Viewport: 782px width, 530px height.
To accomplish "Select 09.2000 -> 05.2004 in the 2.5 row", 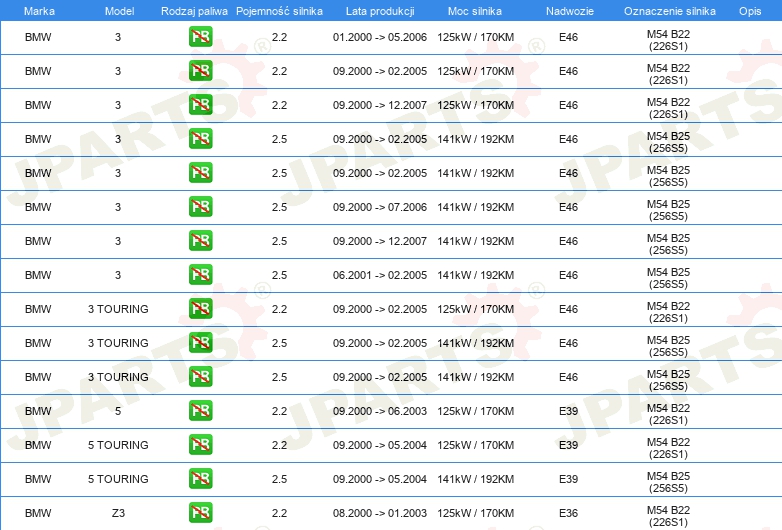I will pyautogui.click(x=380, y=479).
